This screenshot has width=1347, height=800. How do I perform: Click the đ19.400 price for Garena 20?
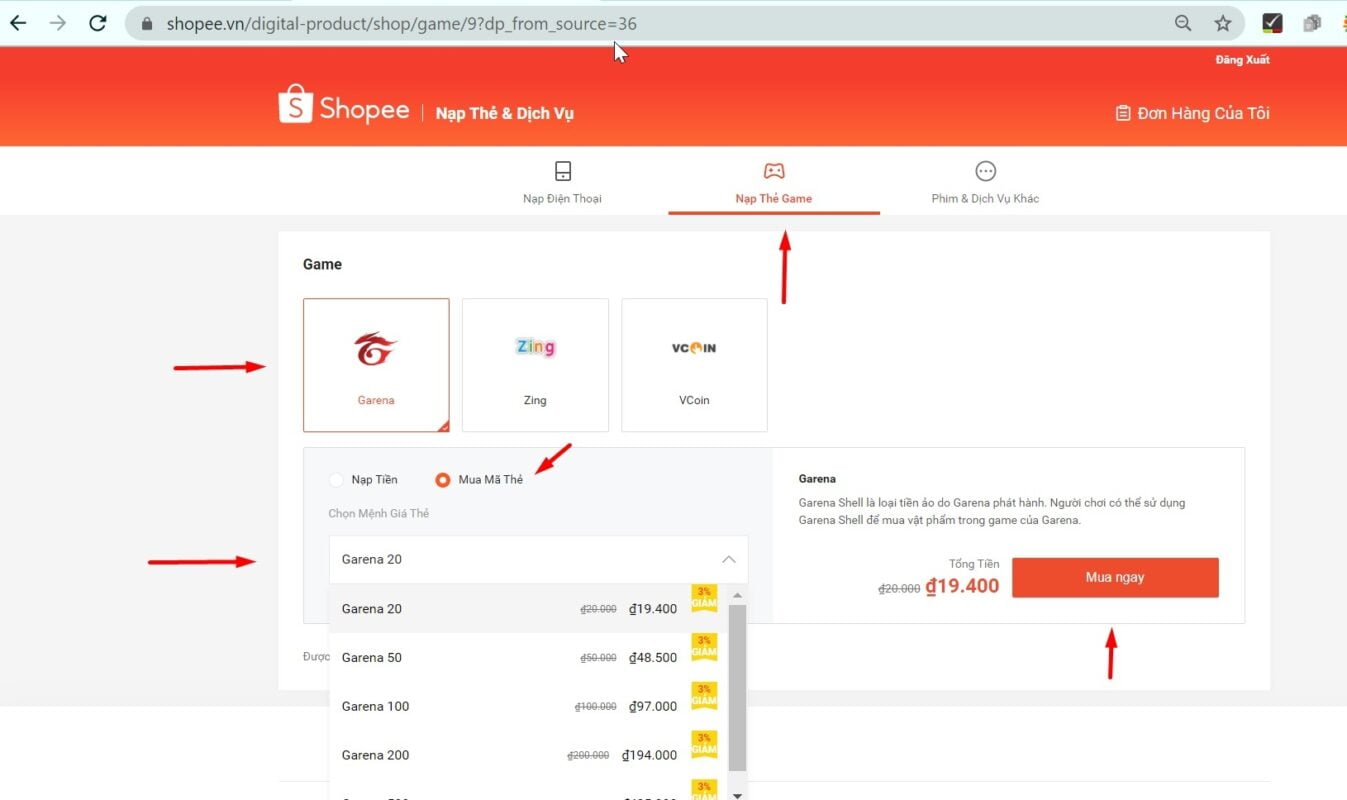pyautogui.click(x=653, y=608)
